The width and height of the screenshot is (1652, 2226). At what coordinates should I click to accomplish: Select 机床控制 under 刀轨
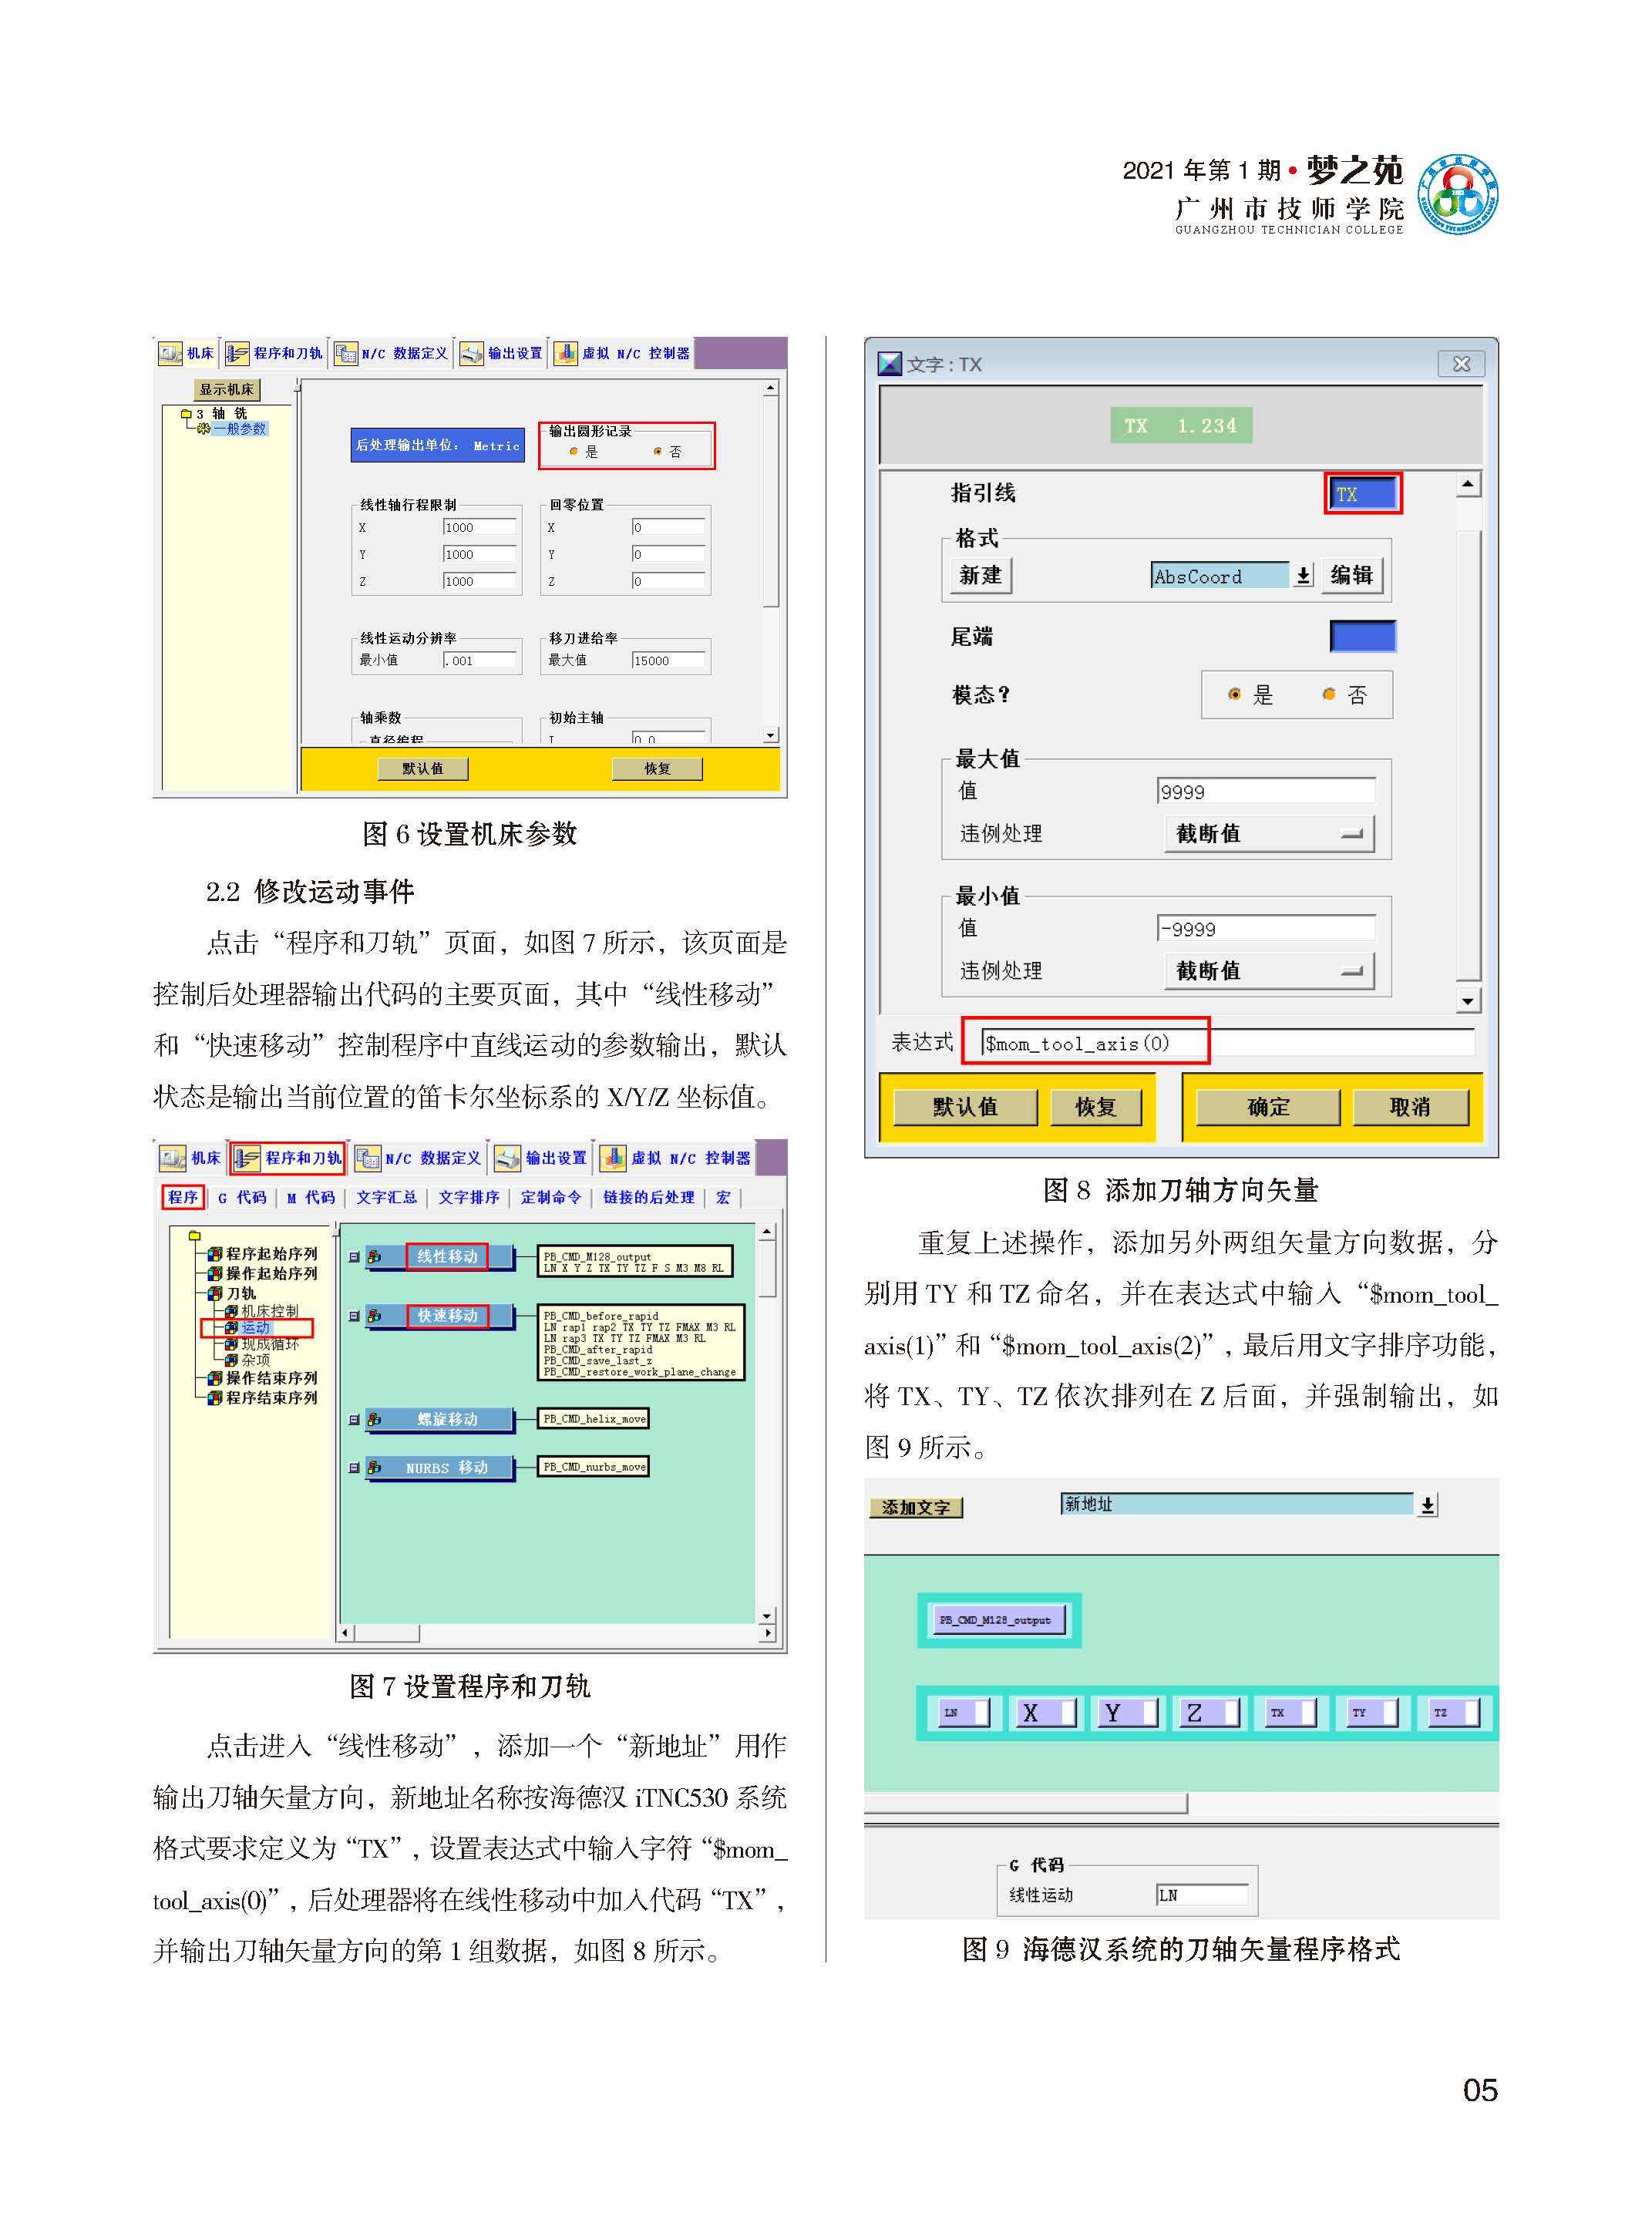point(261,1311)
